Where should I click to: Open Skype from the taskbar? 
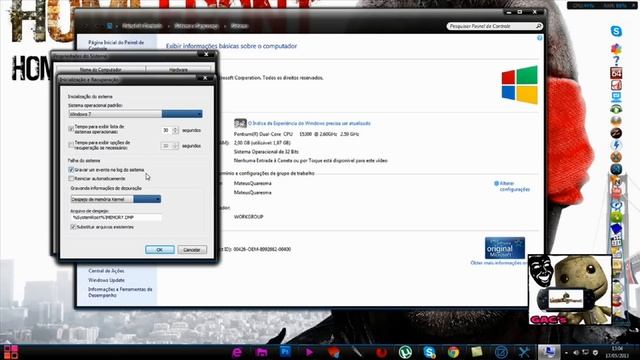[x=429, y=352]
